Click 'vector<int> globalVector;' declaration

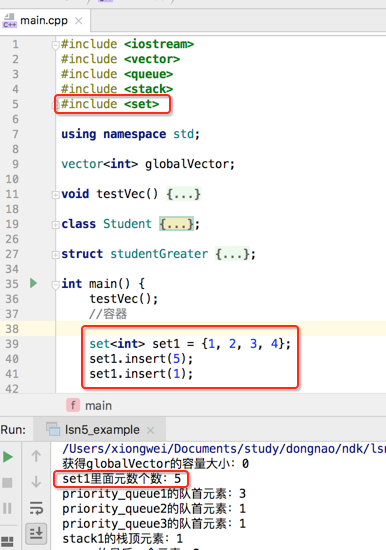point(148,164)
